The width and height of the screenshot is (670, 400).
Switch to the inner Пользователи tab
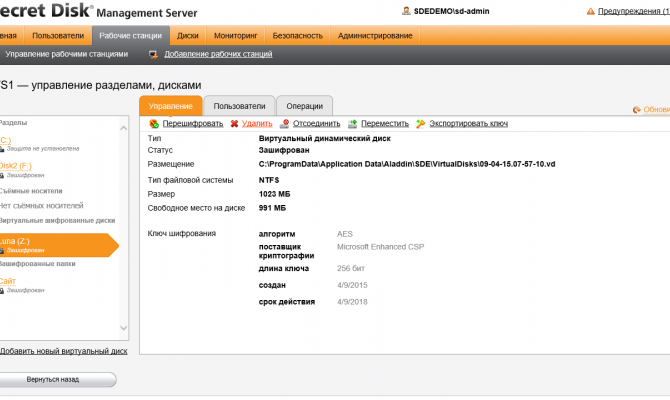[239, 106]
